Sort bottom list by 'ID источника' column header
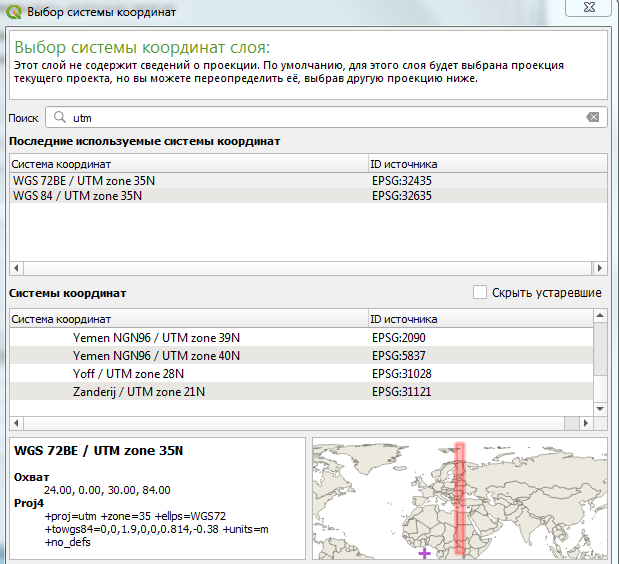Screen dimensions: 619x564 point(480,319)
